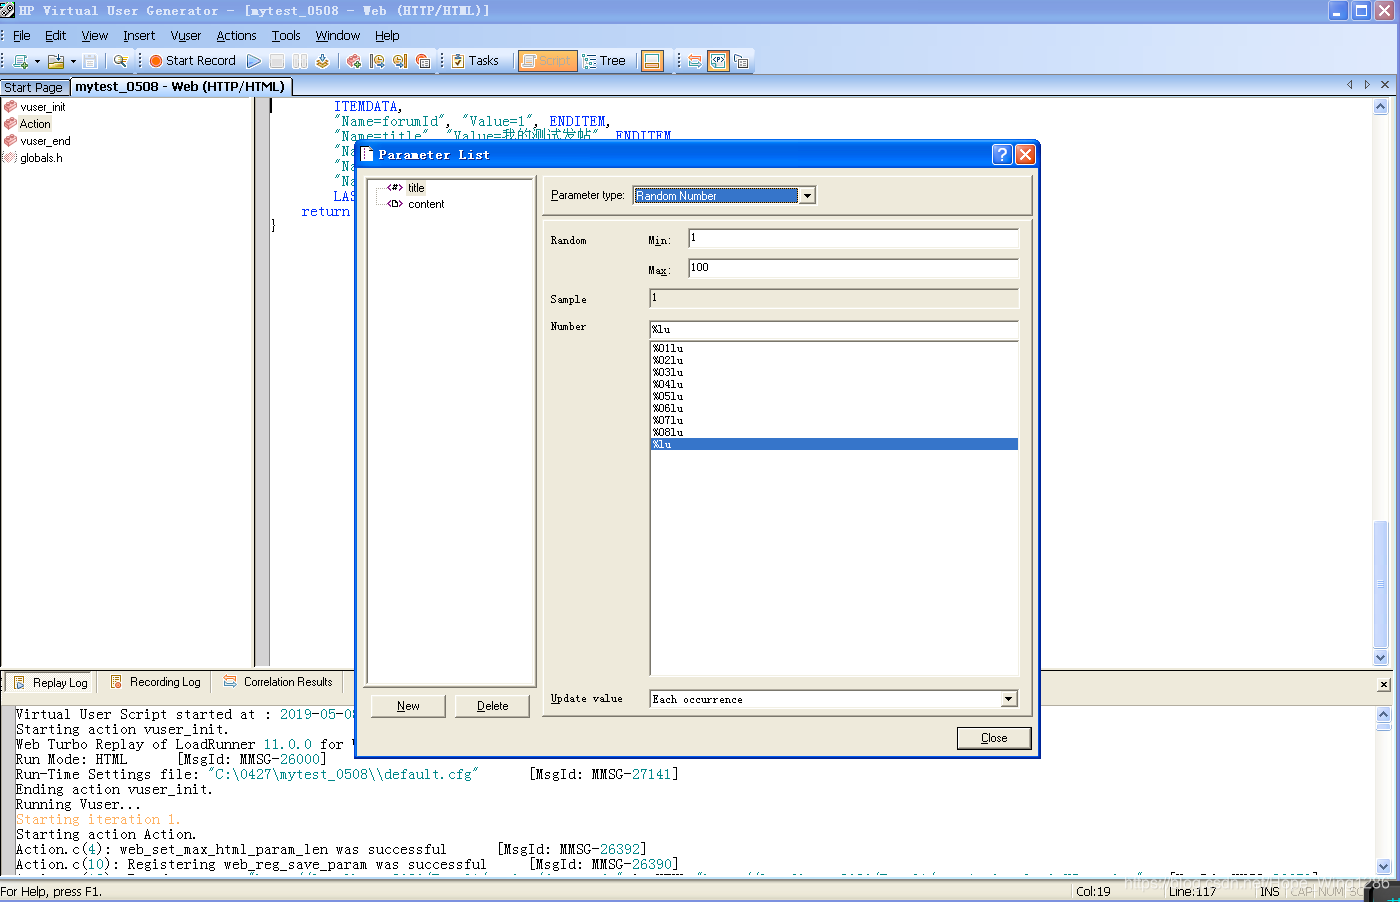Select the title parameter in Parameter List
This screenshot has height=902, width=1400.
pos(416,188)
